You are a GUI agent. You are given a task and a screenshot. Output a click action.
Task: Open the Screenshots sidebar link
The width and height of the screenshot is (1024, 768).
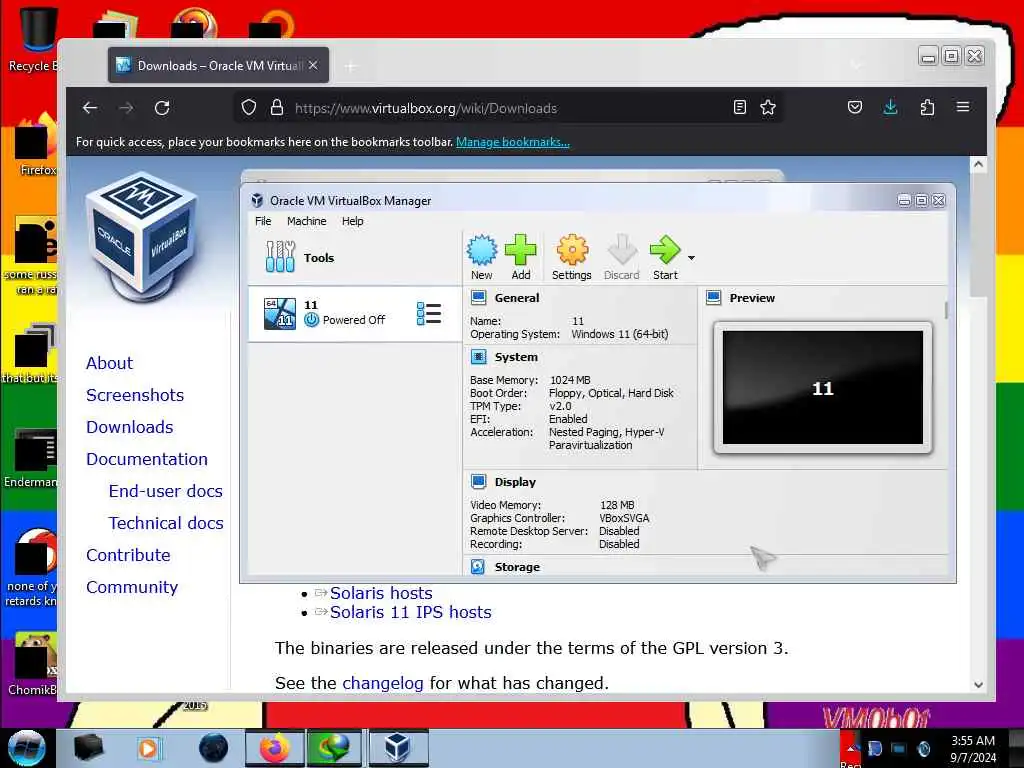coord(135,395)
